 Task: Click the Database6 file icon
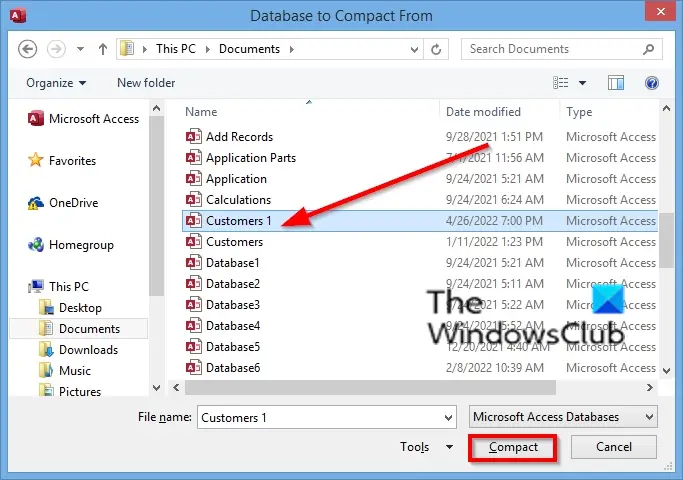pyautogui.click(x=194, y=368)
